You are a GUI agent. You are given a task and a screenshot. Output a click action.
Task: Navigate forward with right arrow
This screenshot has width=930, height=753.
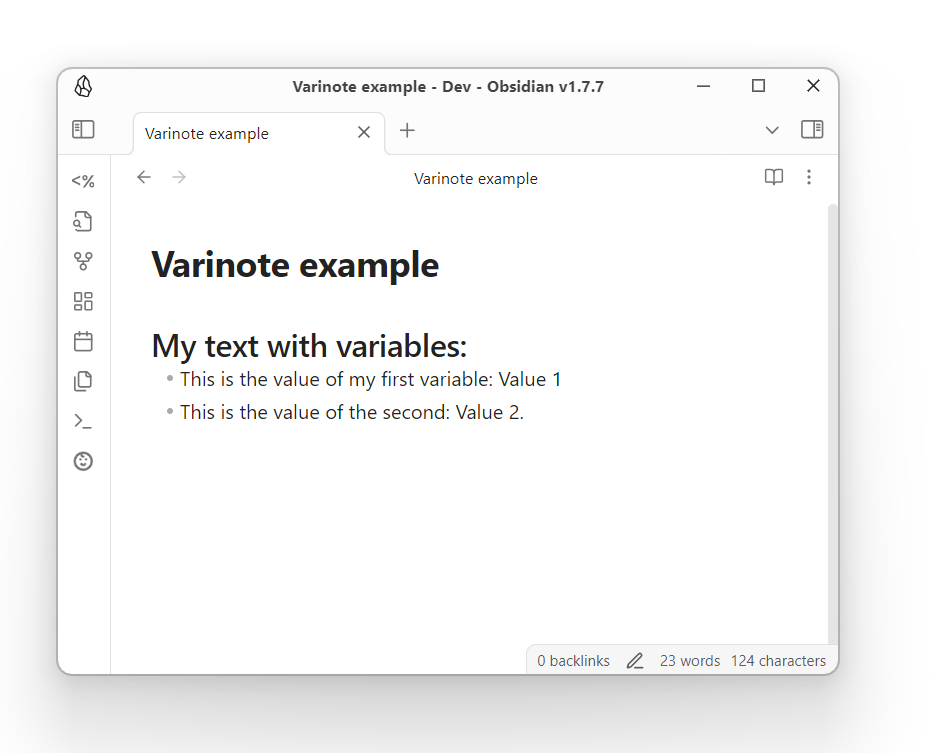click(x=179, y=177)
